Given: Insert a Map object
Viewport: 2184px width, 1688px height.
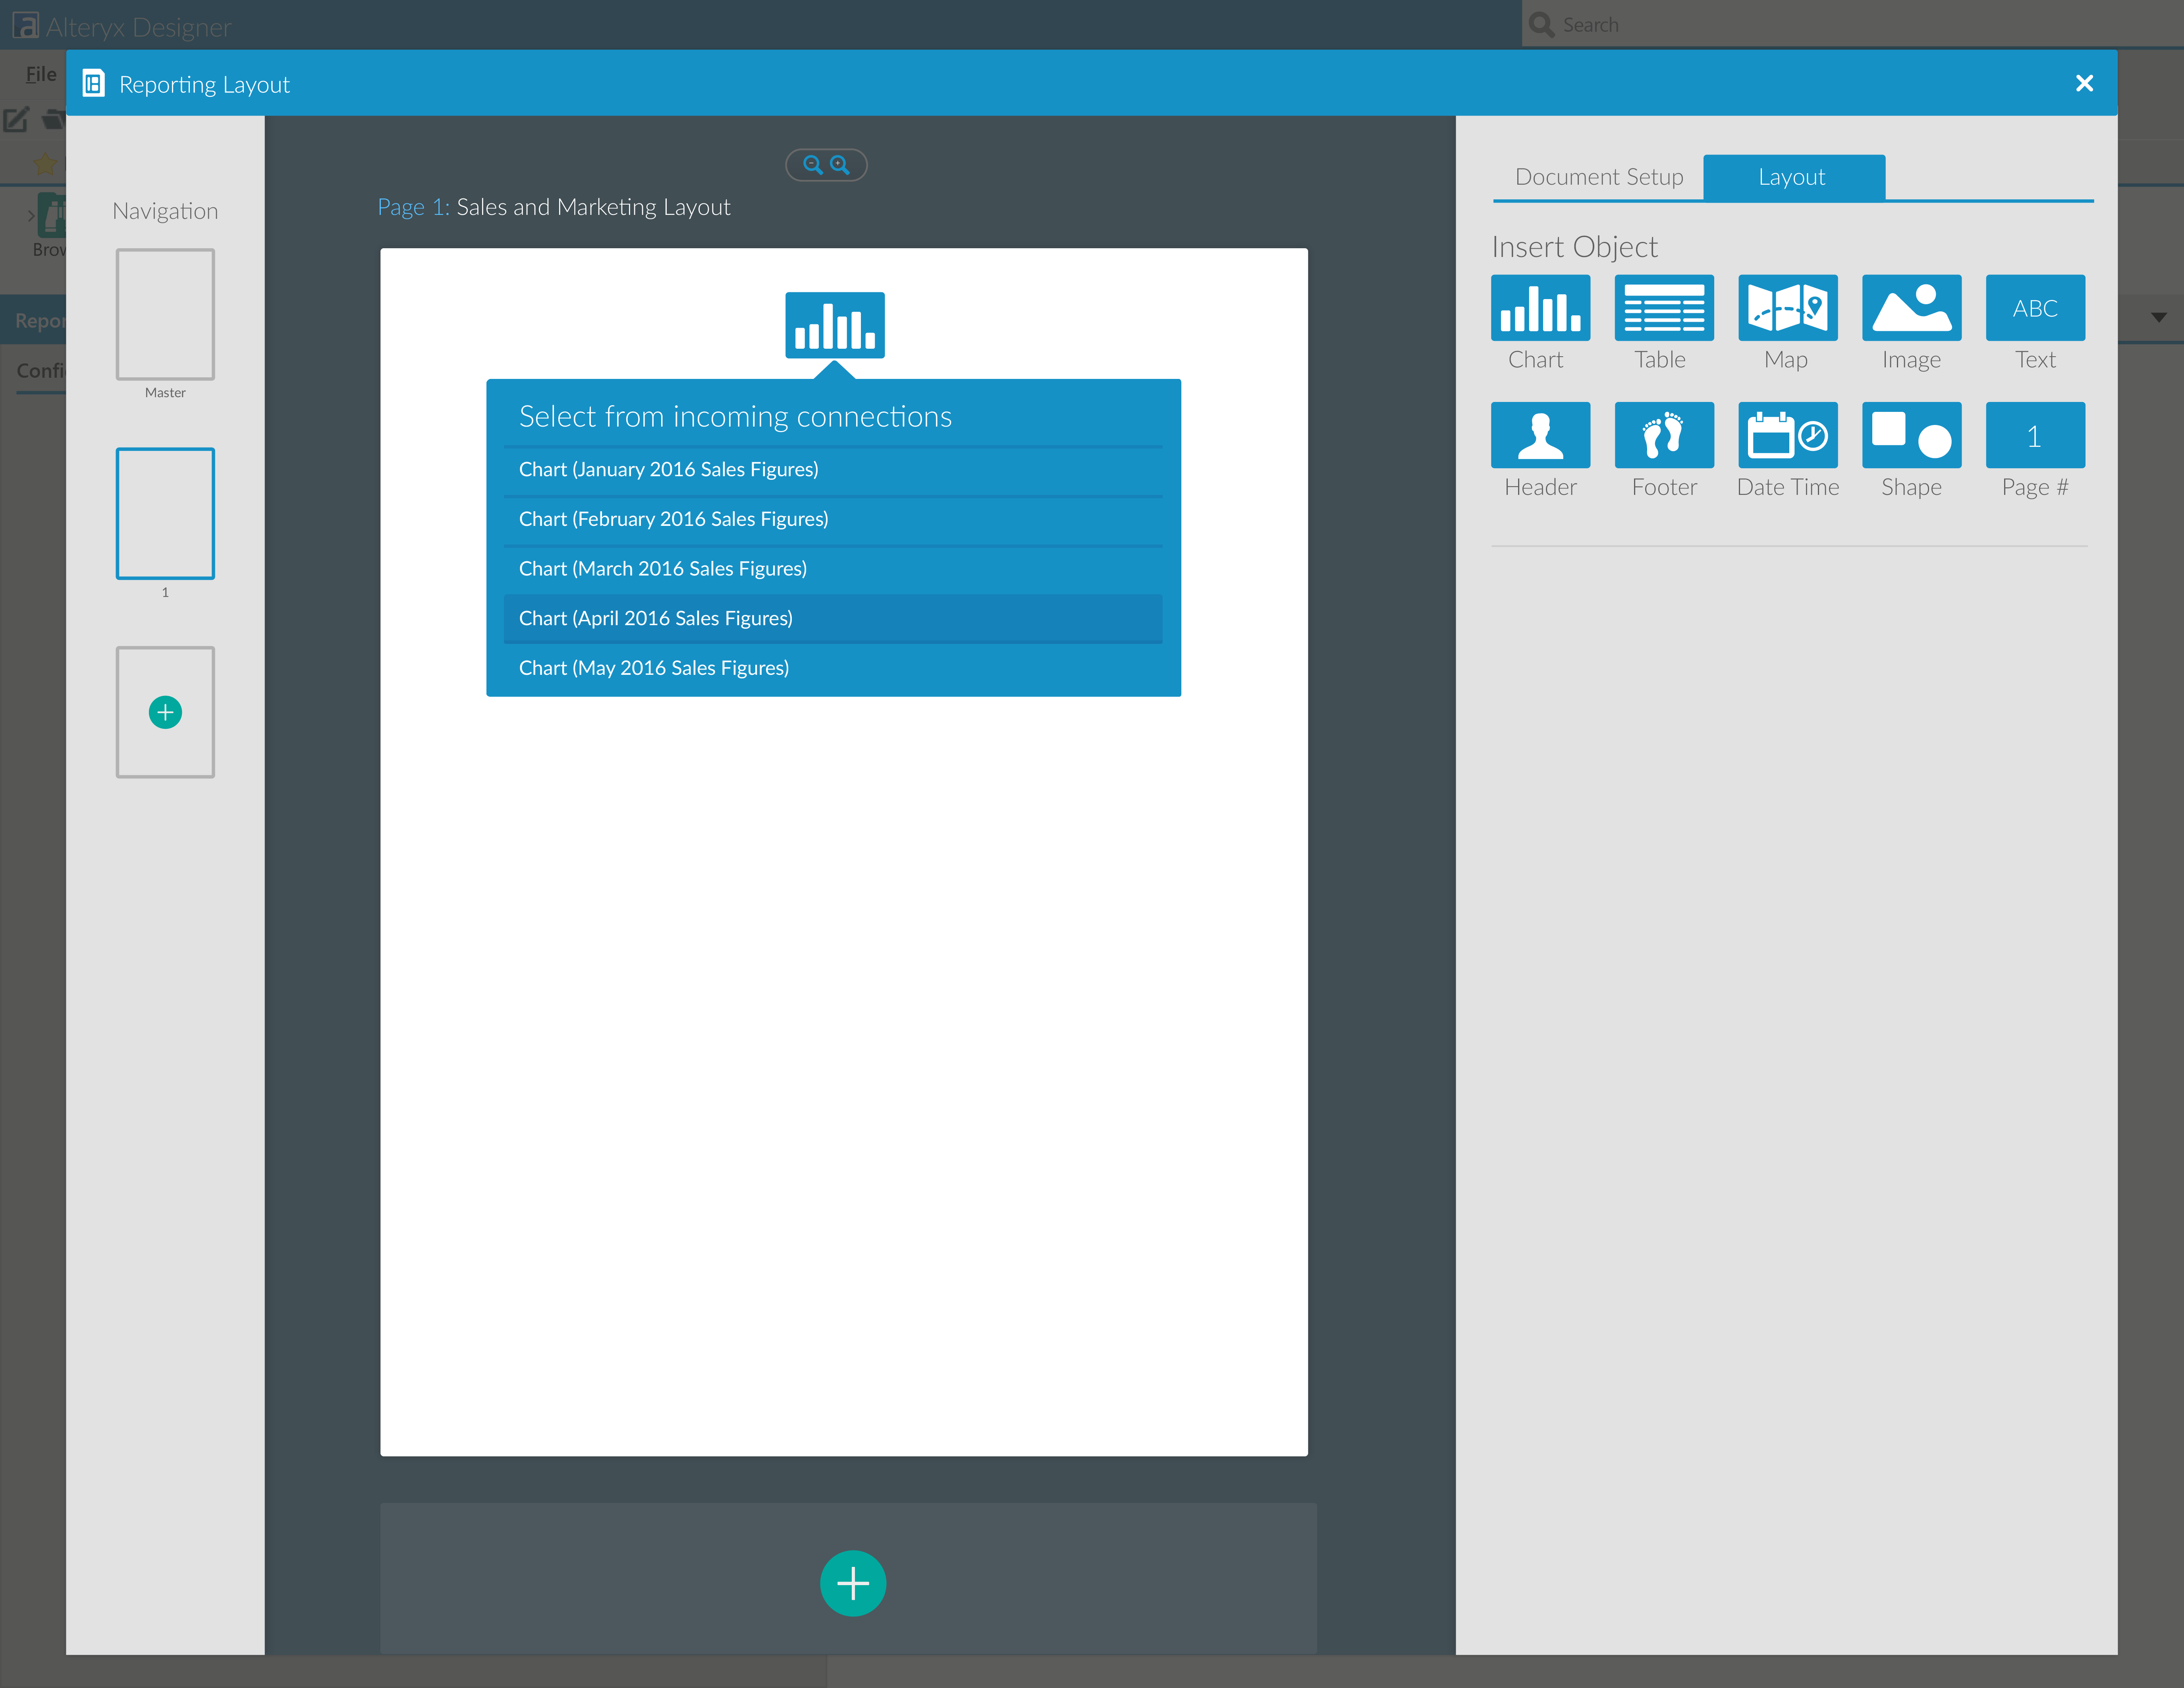Looking at the screenshot, I should pyautogui.click(x=1786, y=308).
